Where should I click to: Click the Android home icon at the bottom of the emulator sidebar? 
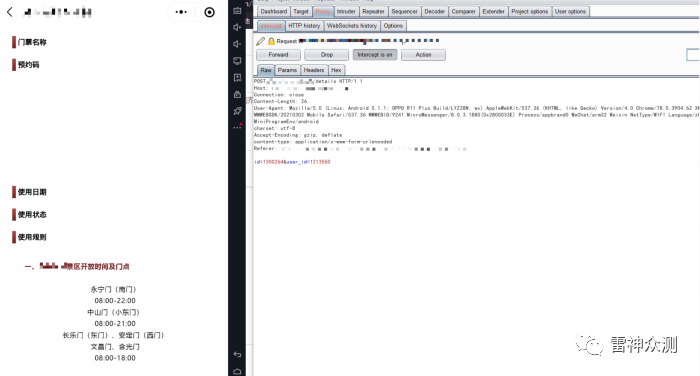coord(237,372)
